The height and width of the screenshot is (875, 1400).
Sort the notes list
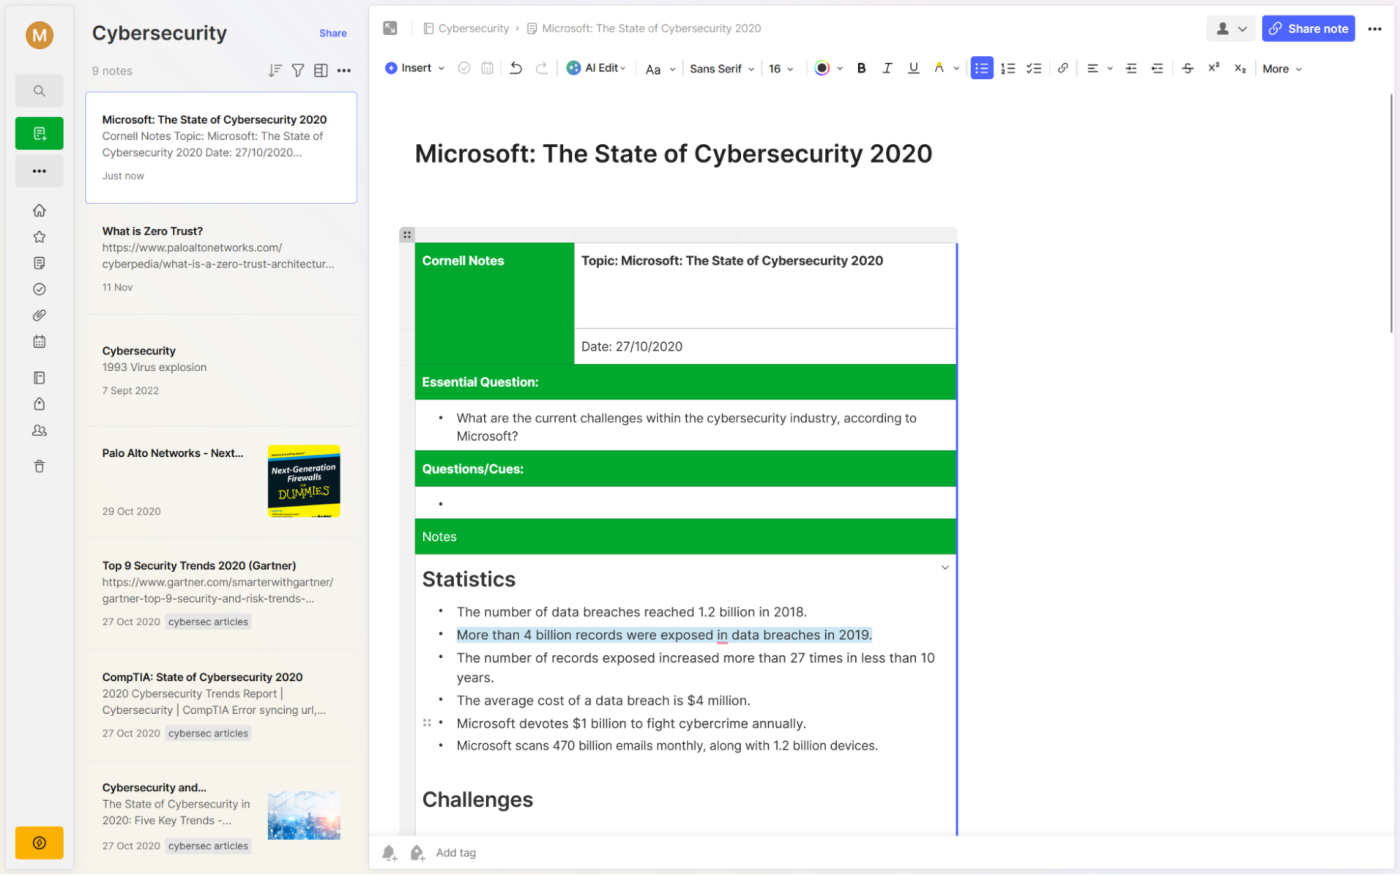point(275,70)
